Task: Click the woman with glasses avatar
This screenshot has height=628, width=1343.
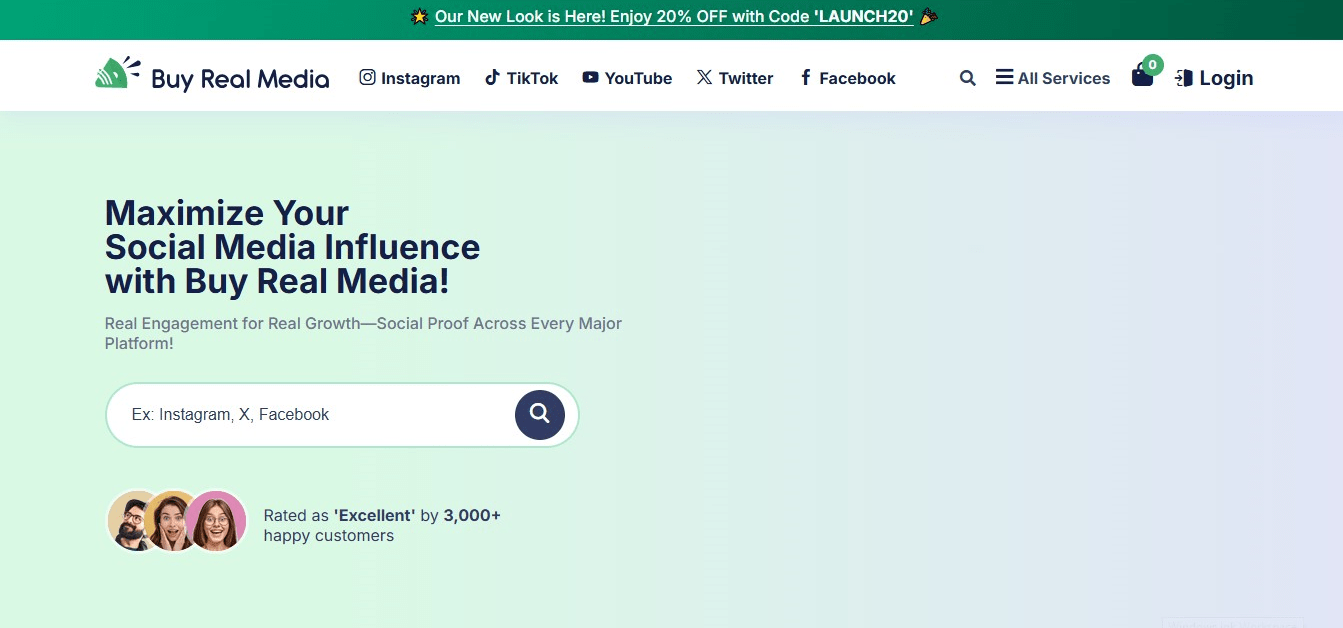Action: [216, 521]
